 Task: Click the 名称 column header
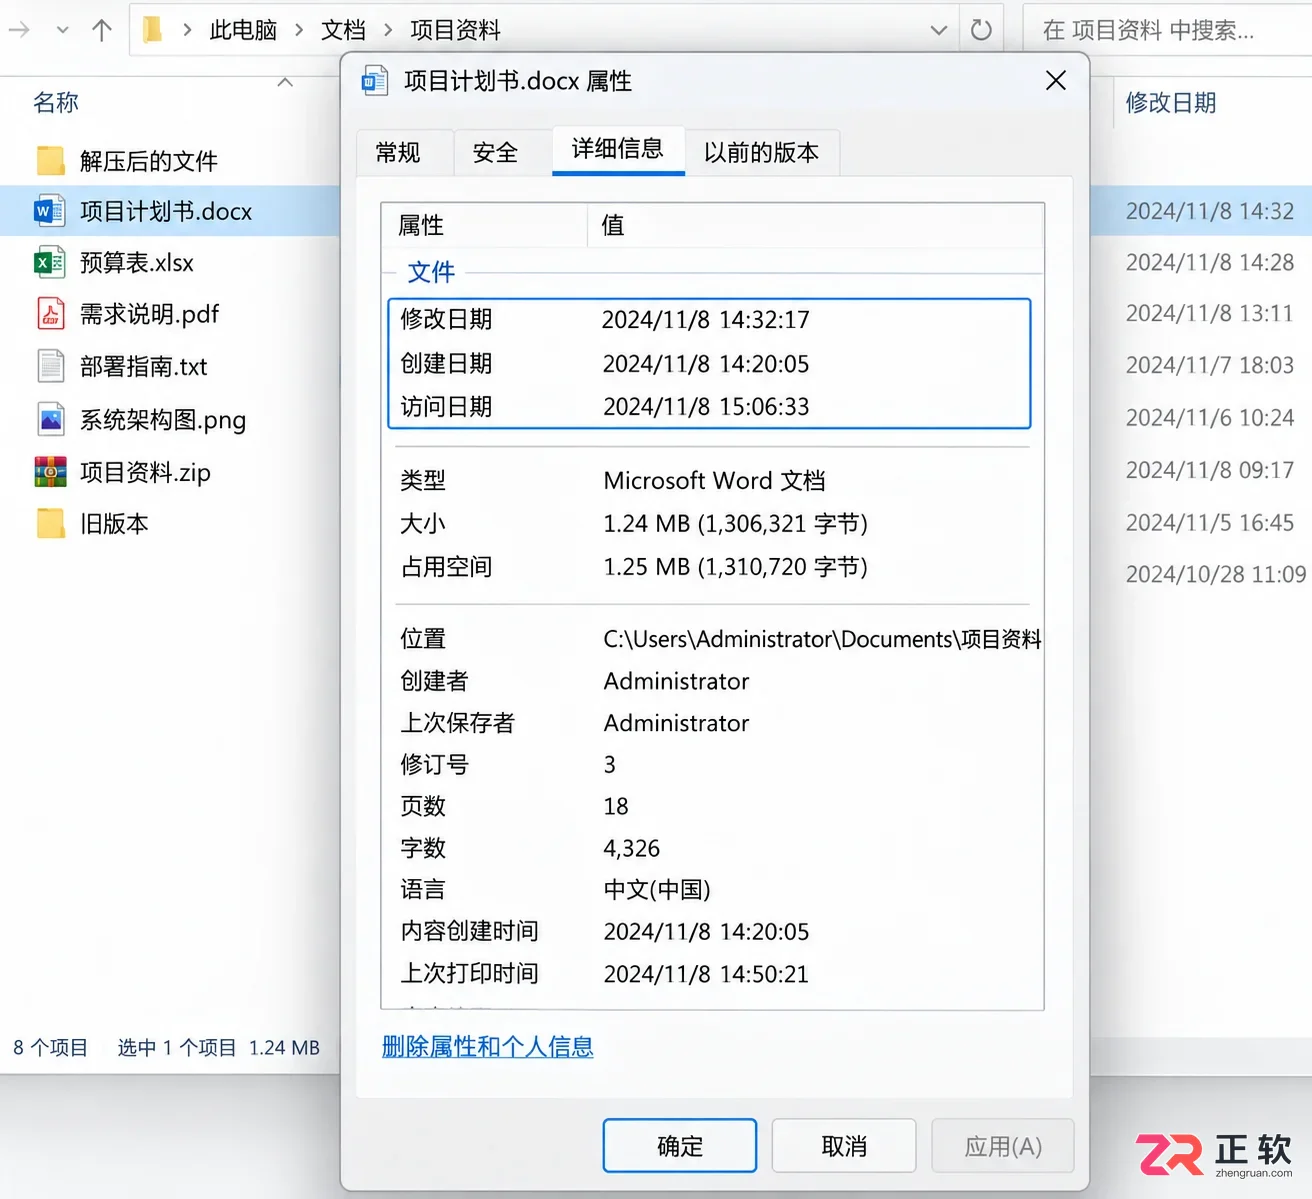(x=56, y=102)
